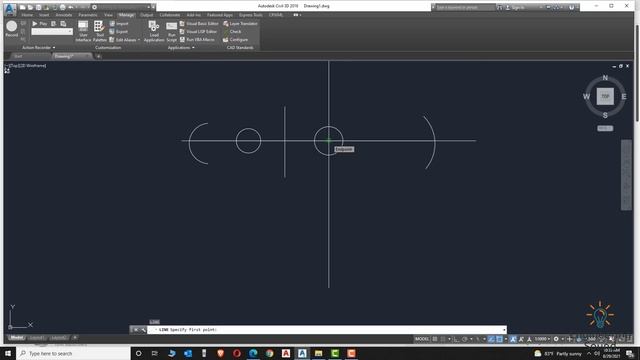The image size is (640, 360).
Task: Click the Open file quick access icon
Action: pos(30,7)
